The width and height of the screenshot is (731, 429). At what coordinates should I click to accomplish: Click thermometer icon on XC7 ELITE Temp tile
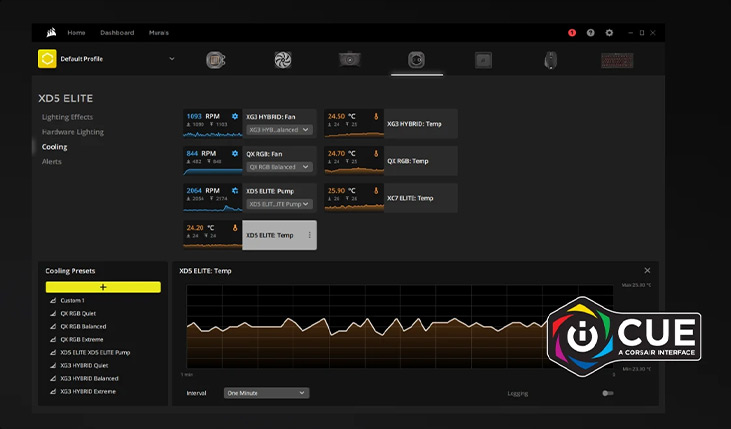[x=376, y=190]
